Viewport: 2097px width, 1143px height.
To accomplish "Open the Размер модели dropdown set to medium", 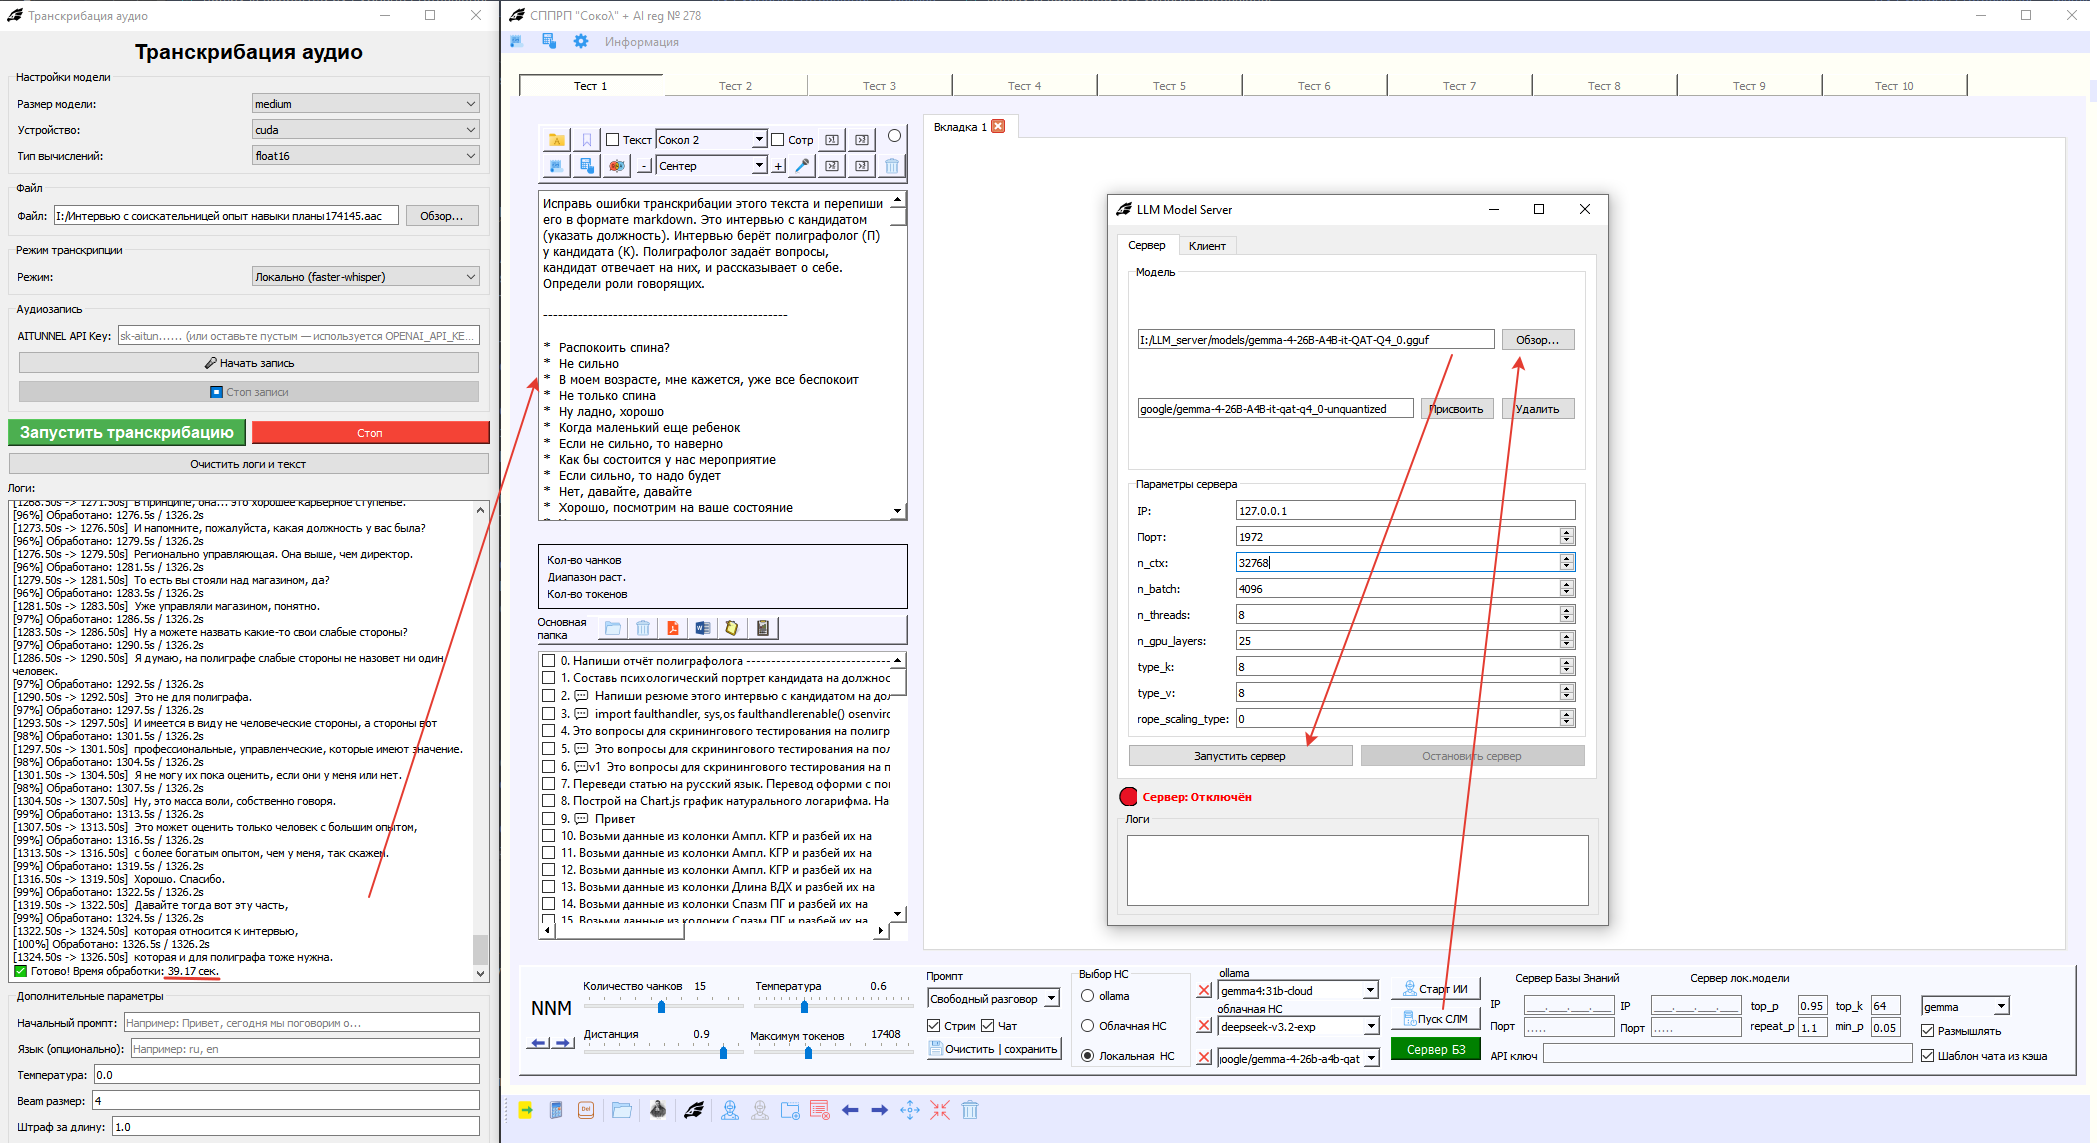I will point(365,104).
